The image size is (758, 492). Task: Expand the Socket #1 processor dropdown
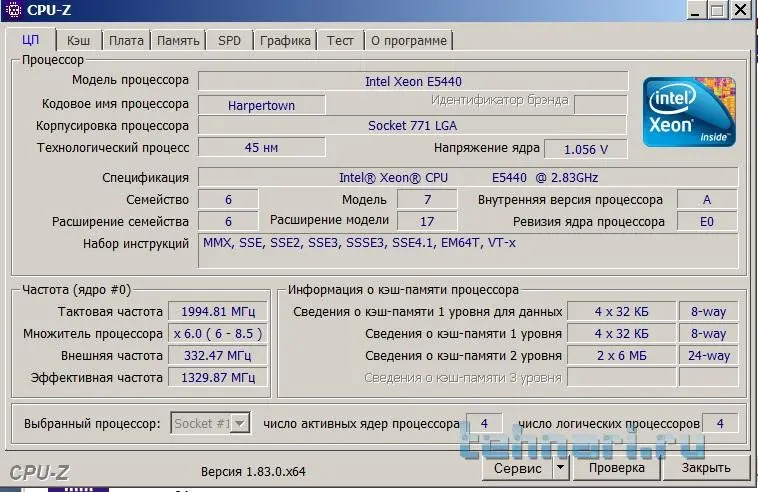[240, 424]
